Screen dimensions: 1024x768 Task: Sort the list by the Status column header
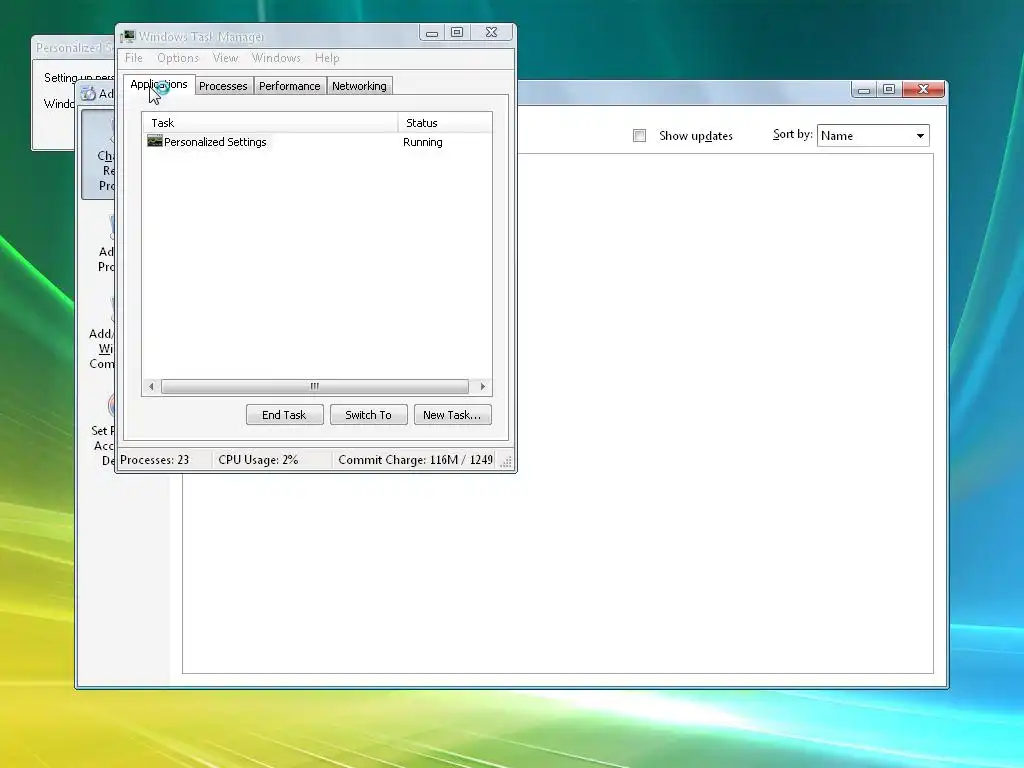pos(445,123)
